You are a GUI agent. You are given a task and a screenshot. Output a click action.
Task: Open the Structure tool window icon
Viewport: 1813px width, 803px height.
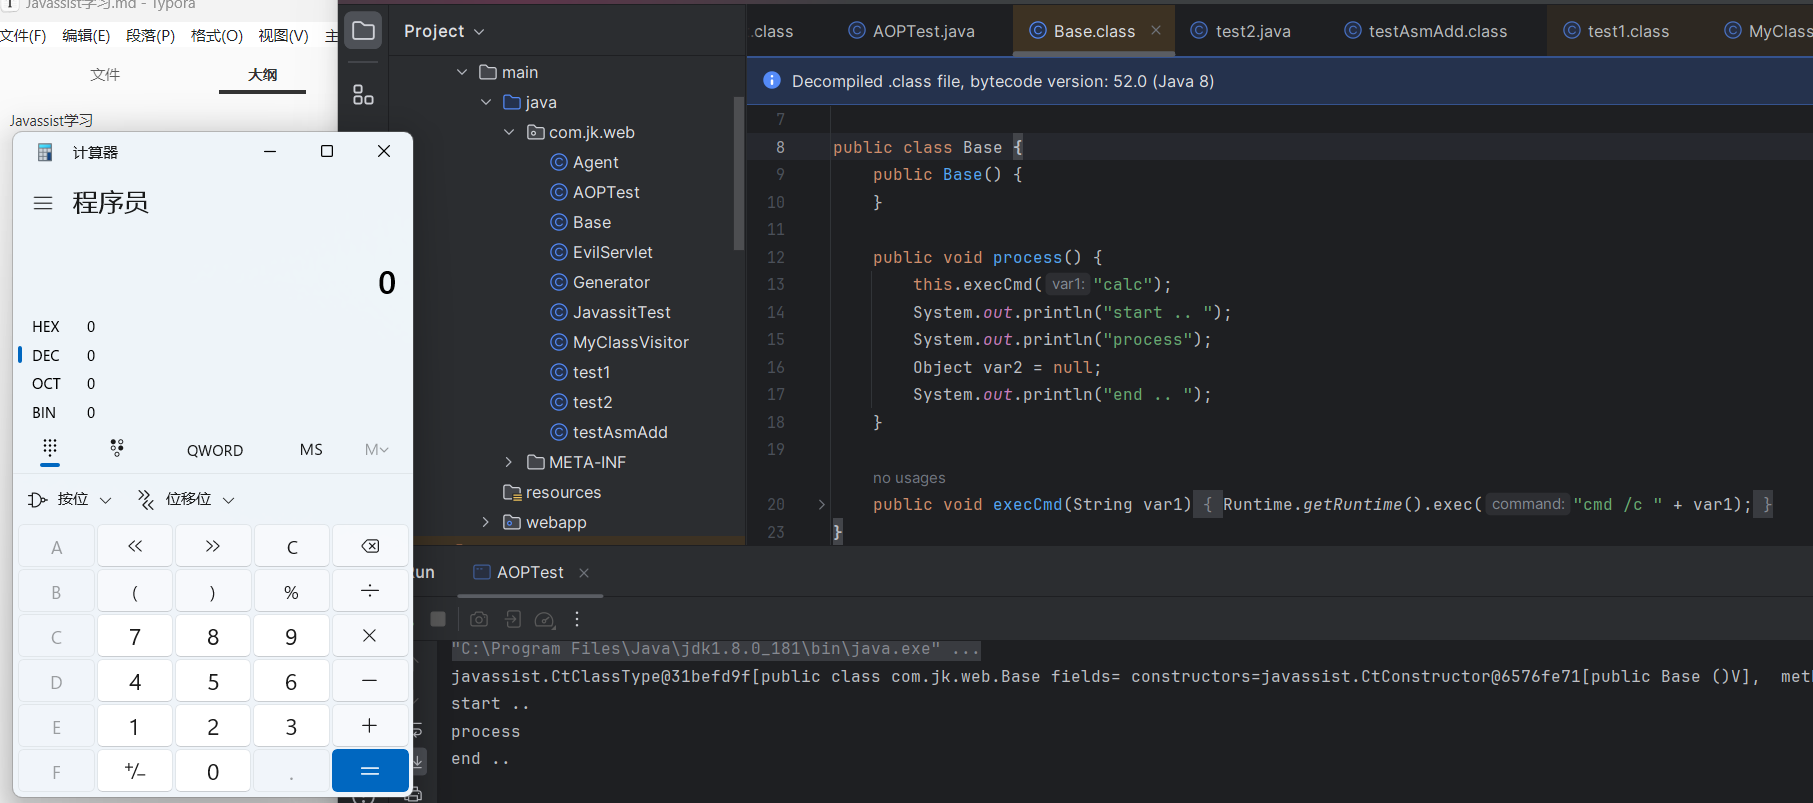(364, 95)
